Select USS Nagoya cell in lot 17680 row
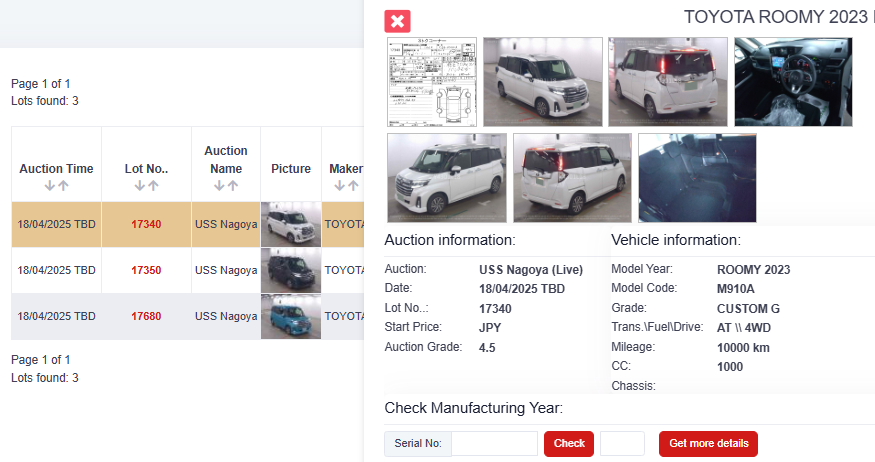This screenshot has width=875, height=462. [x=226, y=316]
